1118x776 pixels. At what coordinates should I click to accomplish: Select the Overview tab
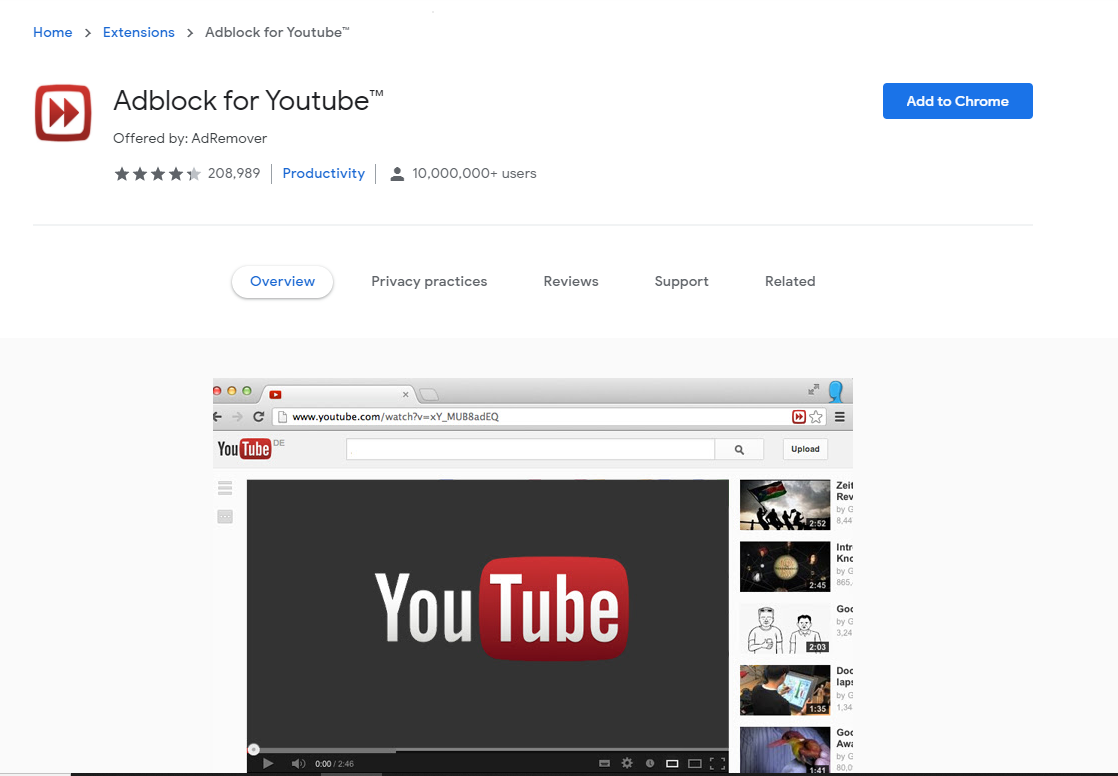tap(282, 282)
